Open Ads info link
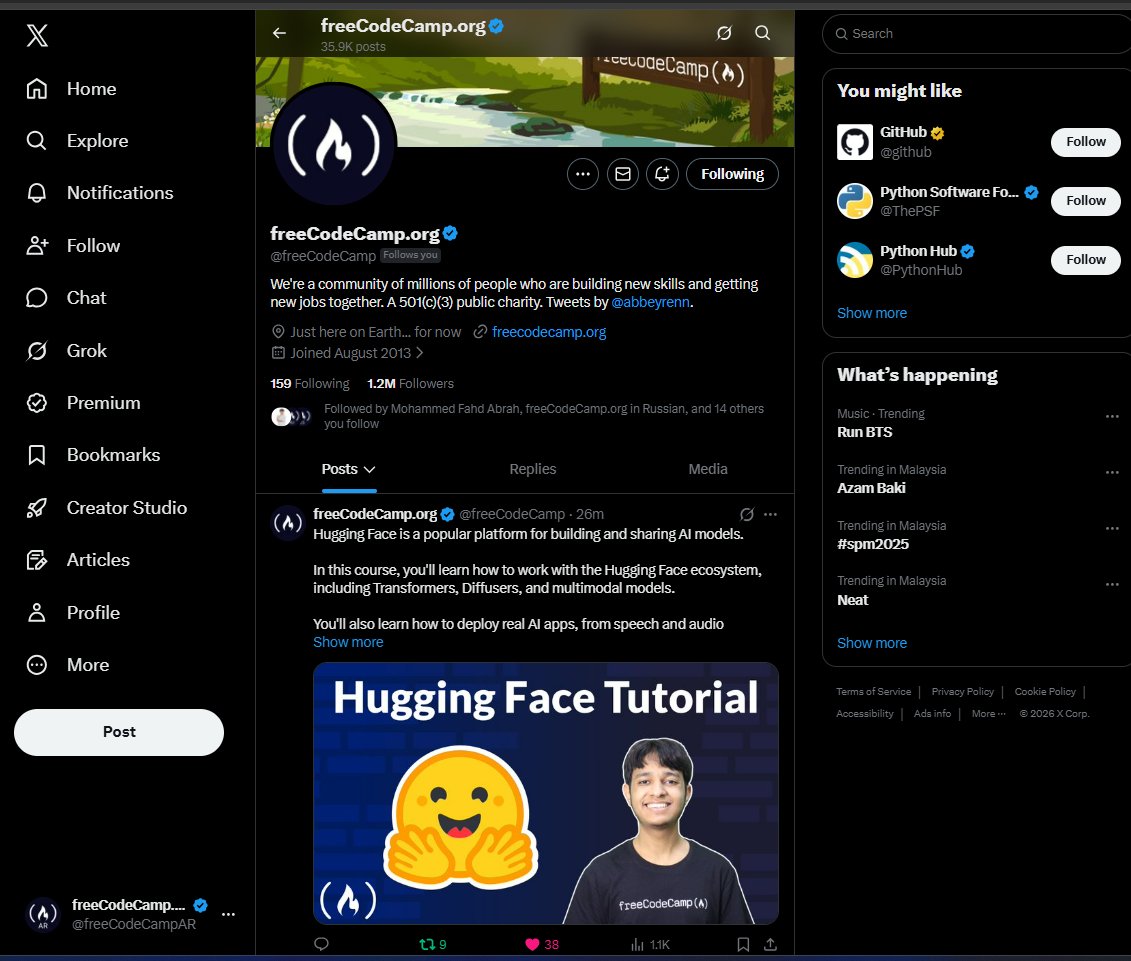 pyautogui.click(x=932, y=713)
